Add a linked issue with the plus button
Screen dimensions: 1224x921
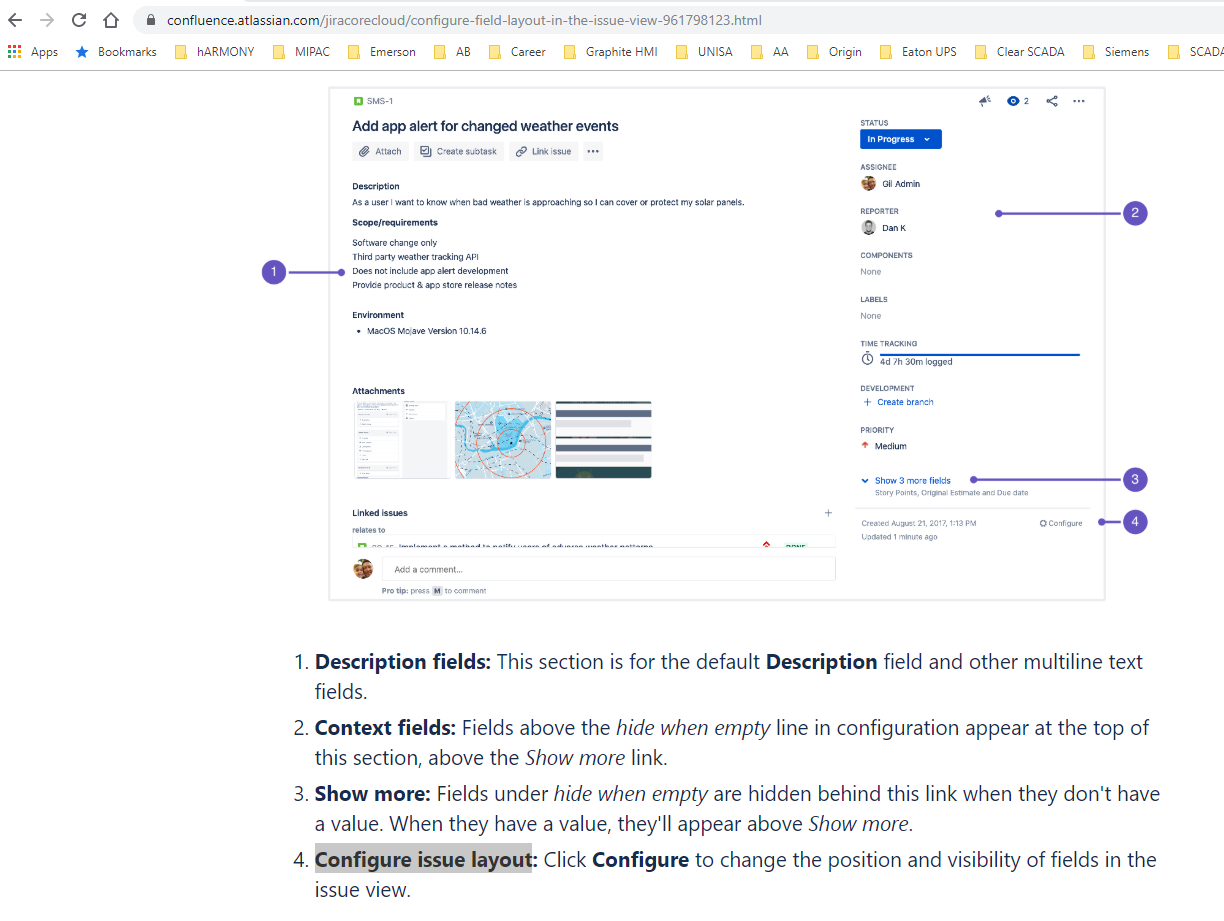828,512
